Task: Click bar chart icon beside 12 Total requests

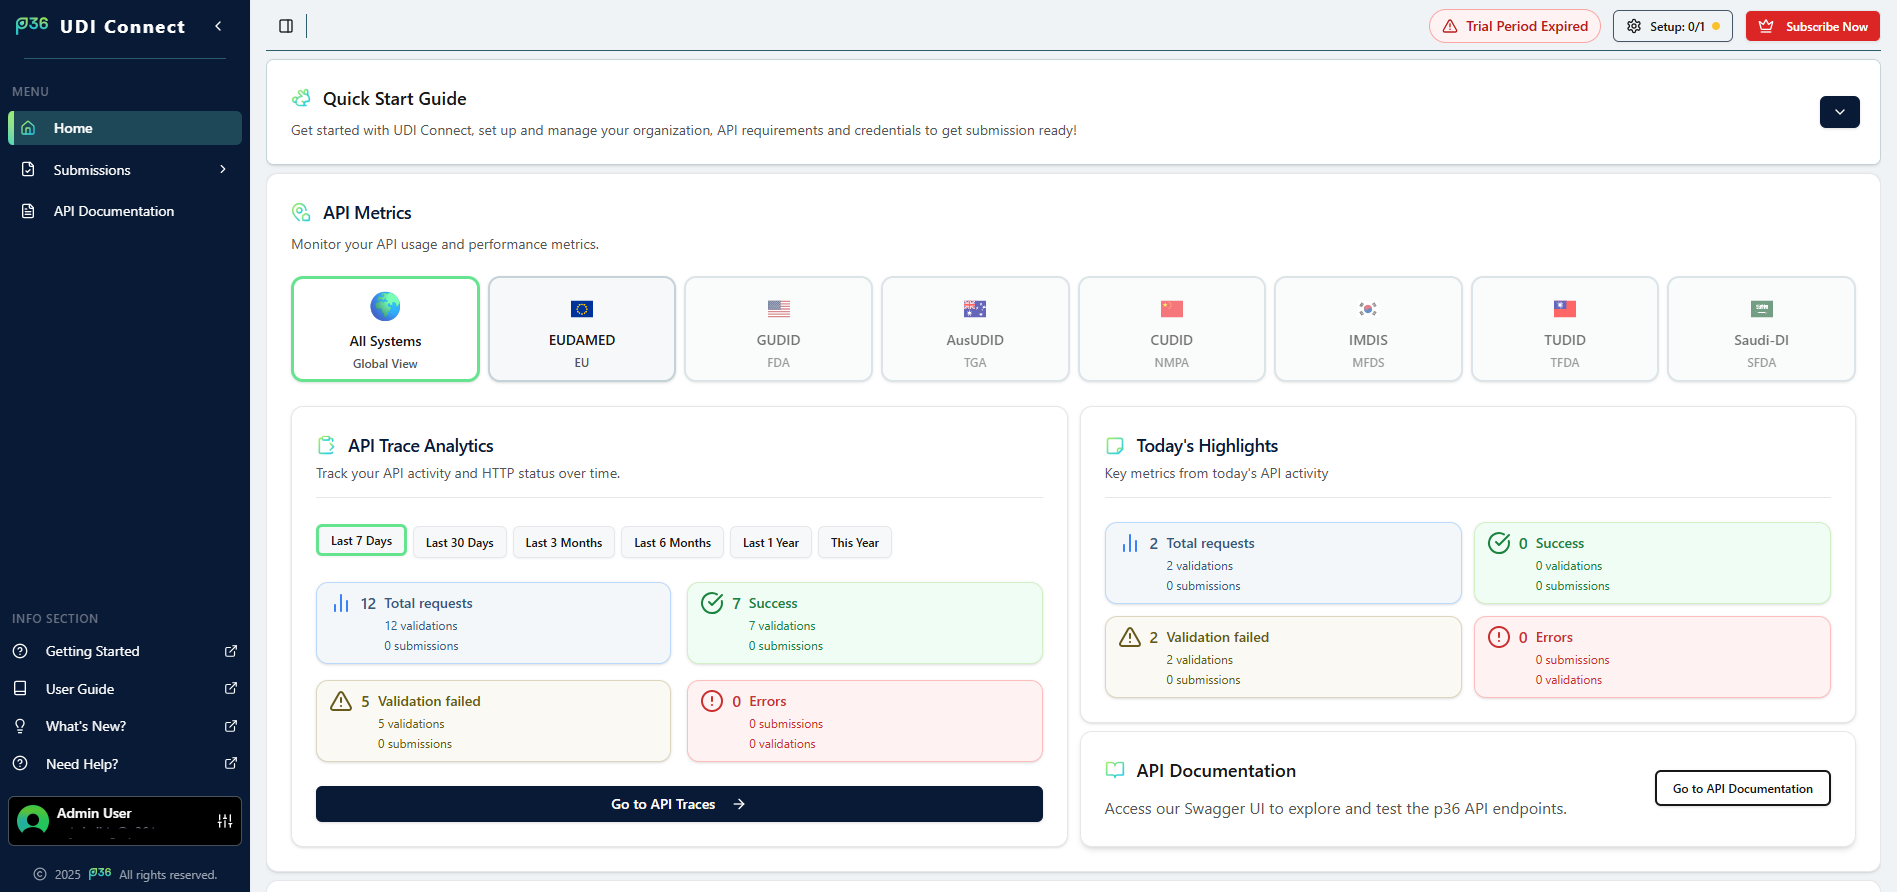Action: pyautogui.click(x=341, y=603)
